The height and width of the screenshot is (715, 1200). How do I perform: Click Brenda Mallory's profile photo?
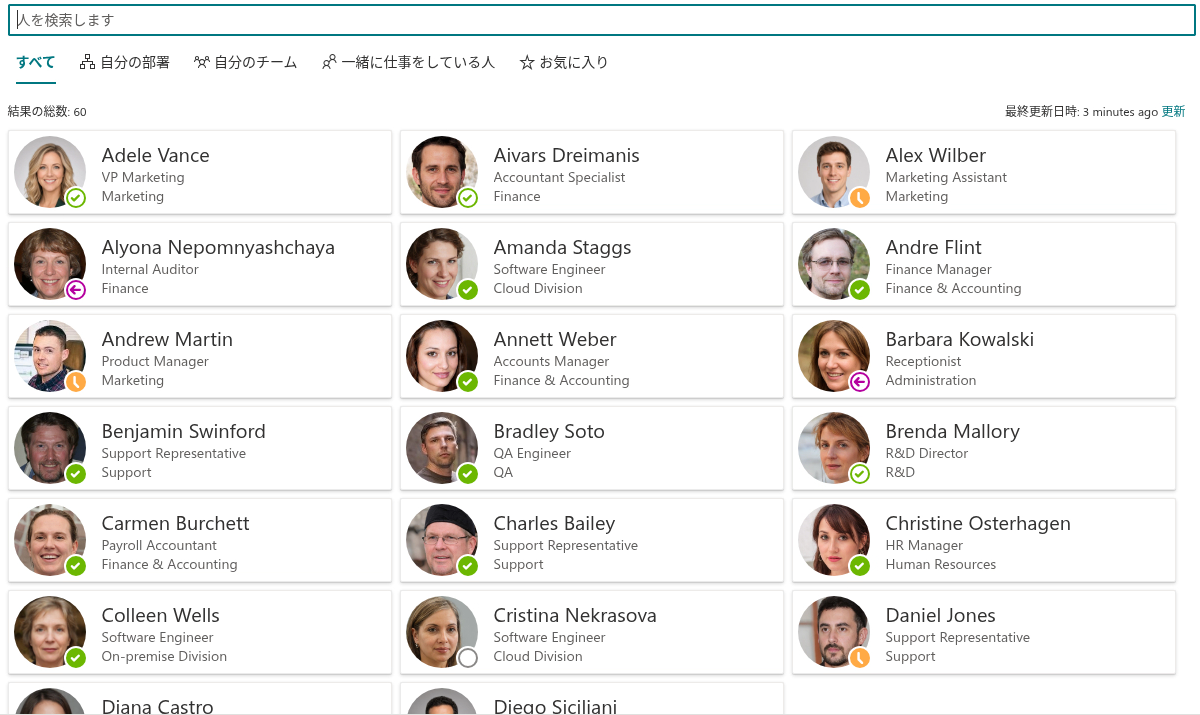834,448
